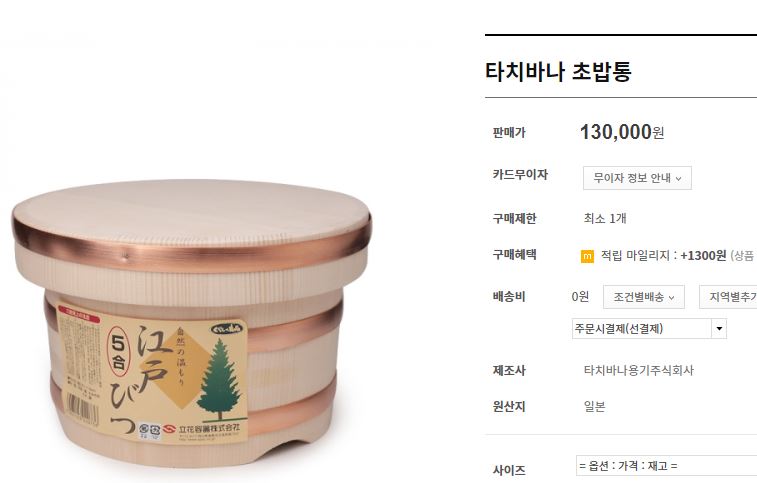This screenshot has height=483, width=757.
Task: Click the red-circled 5合 mark on label
Action: pos(119,352)
